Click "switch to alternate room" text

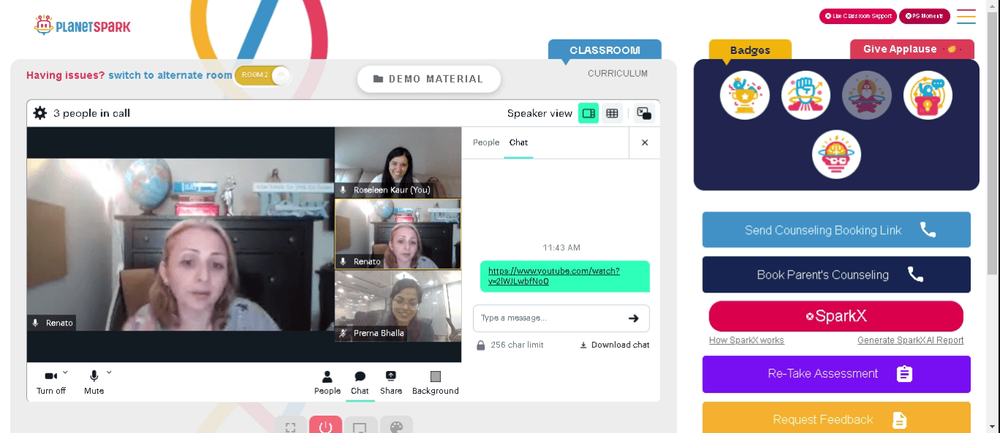coord(170,75)
